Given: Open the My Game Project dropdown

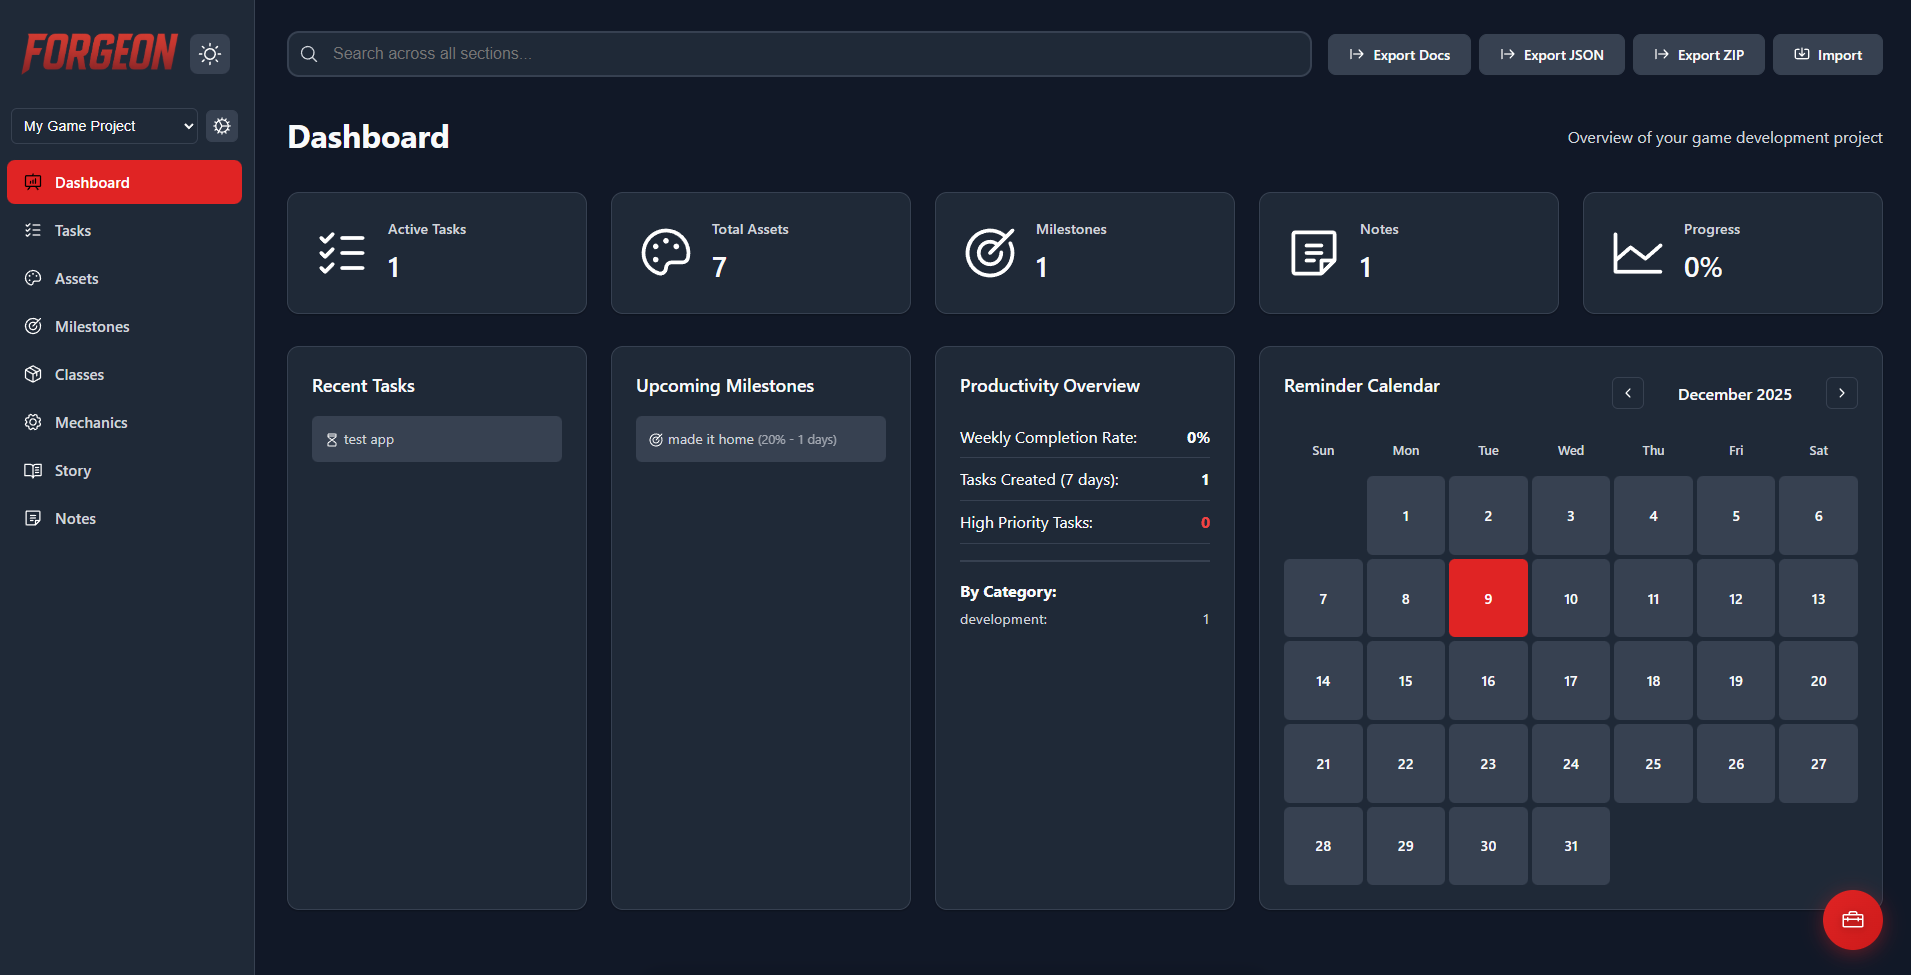Looking at the screenshot, I should 104,126.
